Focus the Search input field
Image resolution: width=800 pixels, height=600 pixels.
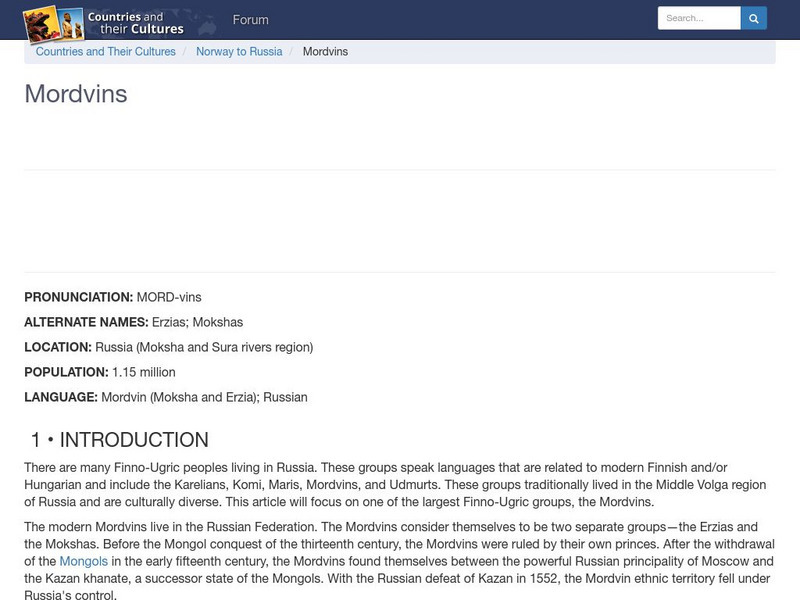click(x=699, y=18)
